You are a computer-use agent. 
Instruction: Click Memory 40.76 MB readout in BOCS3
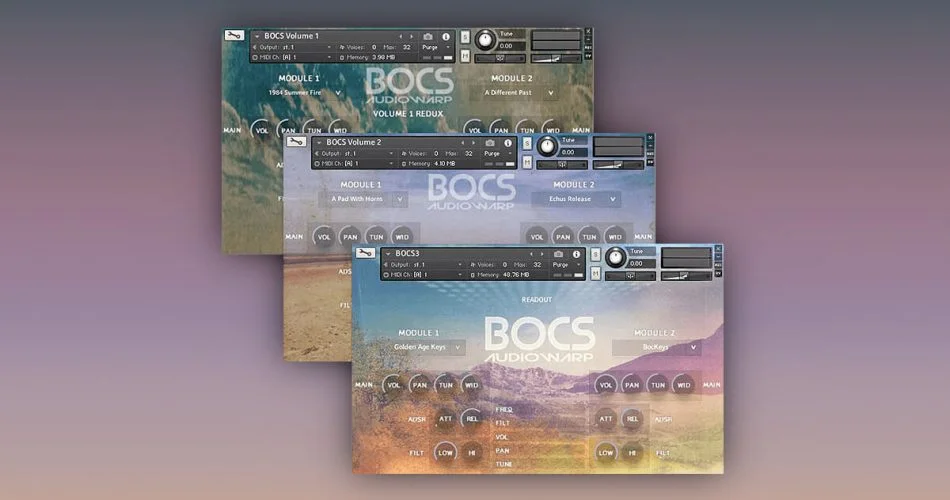point(516,275)
